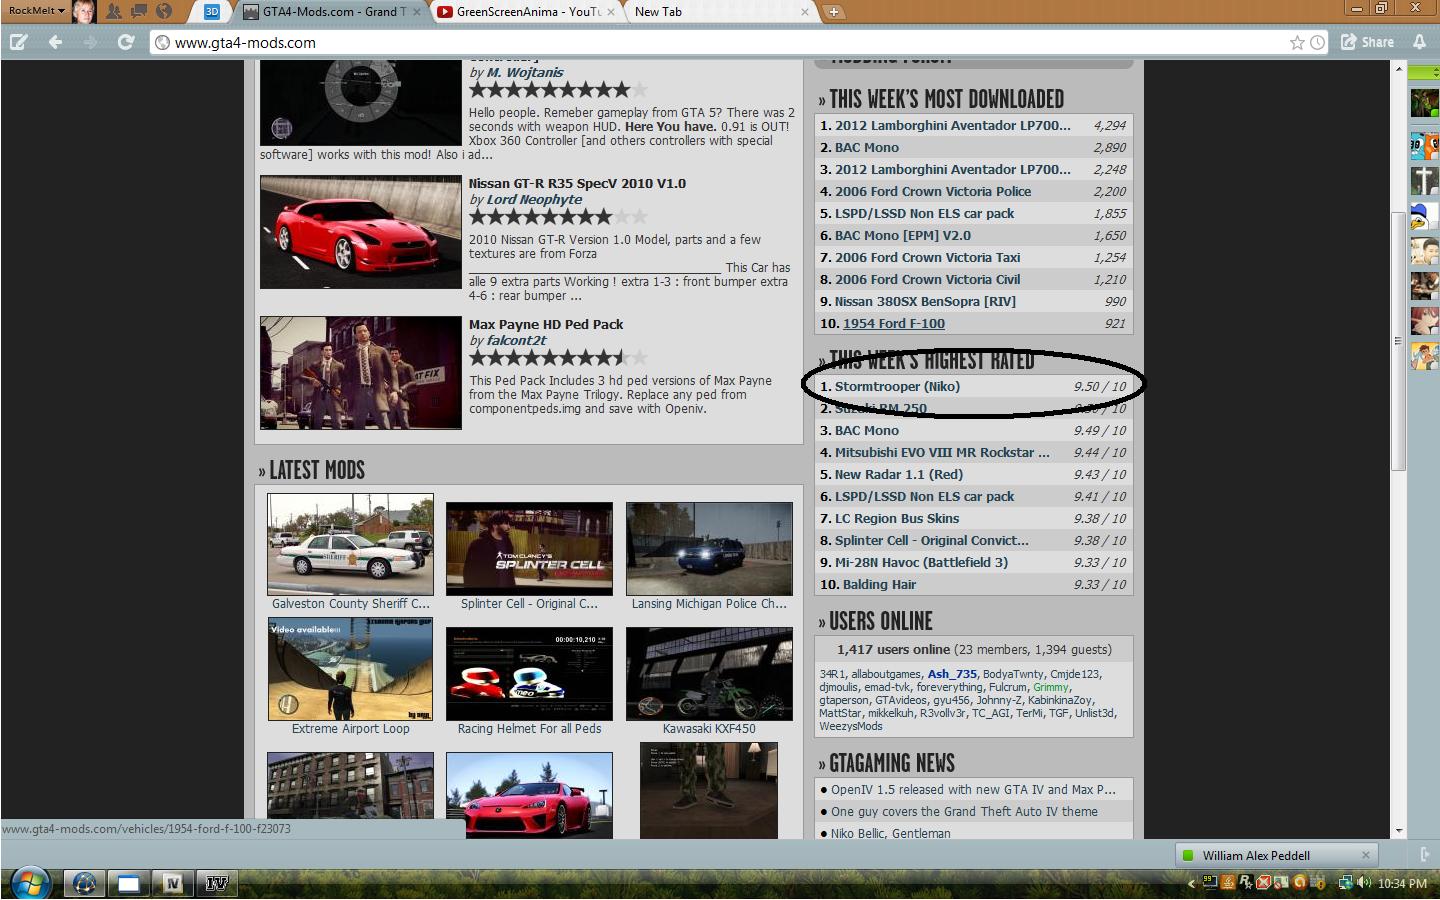The height and width of the screenshot is (900, 1440).
Task: Open author link falcont2t
Action: point(517,340)
